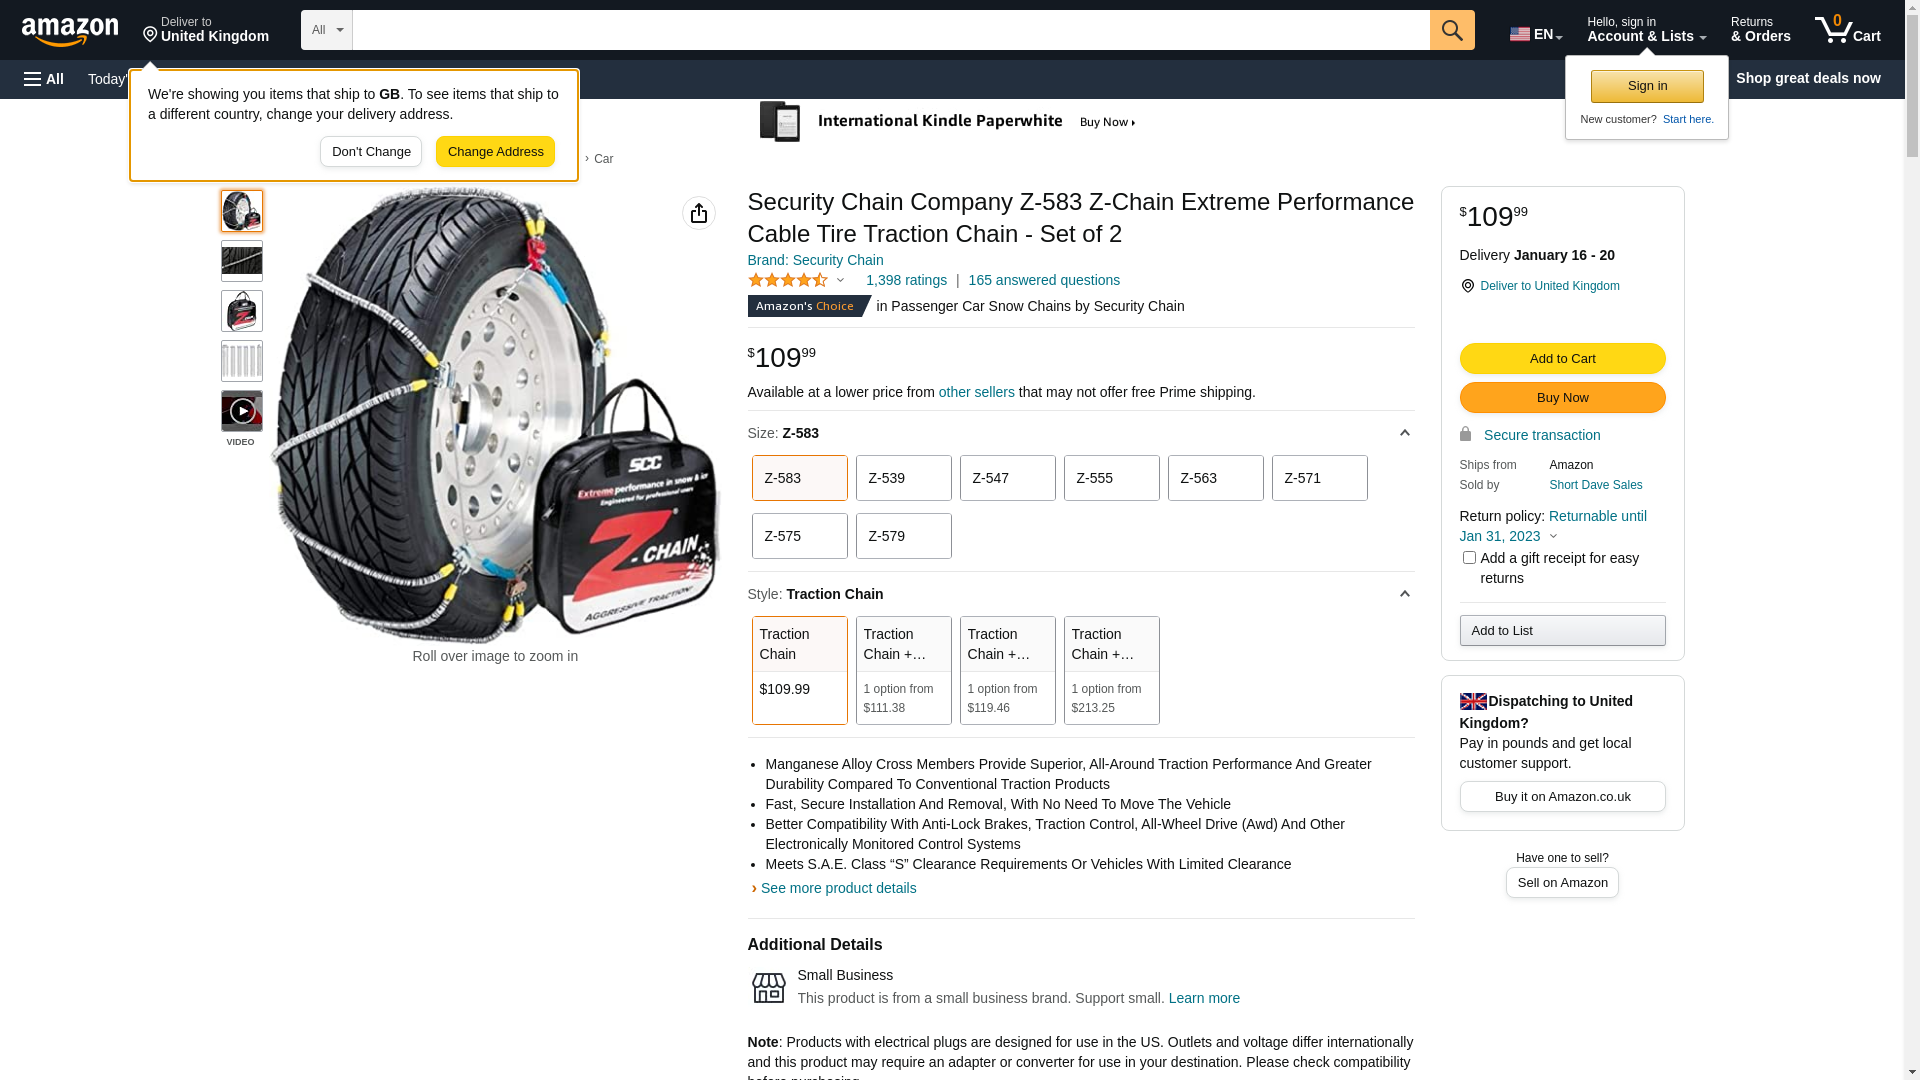Click the search input field
Image resolution: width=1920 pixels, height=1080 pixels.
(890, 30)
